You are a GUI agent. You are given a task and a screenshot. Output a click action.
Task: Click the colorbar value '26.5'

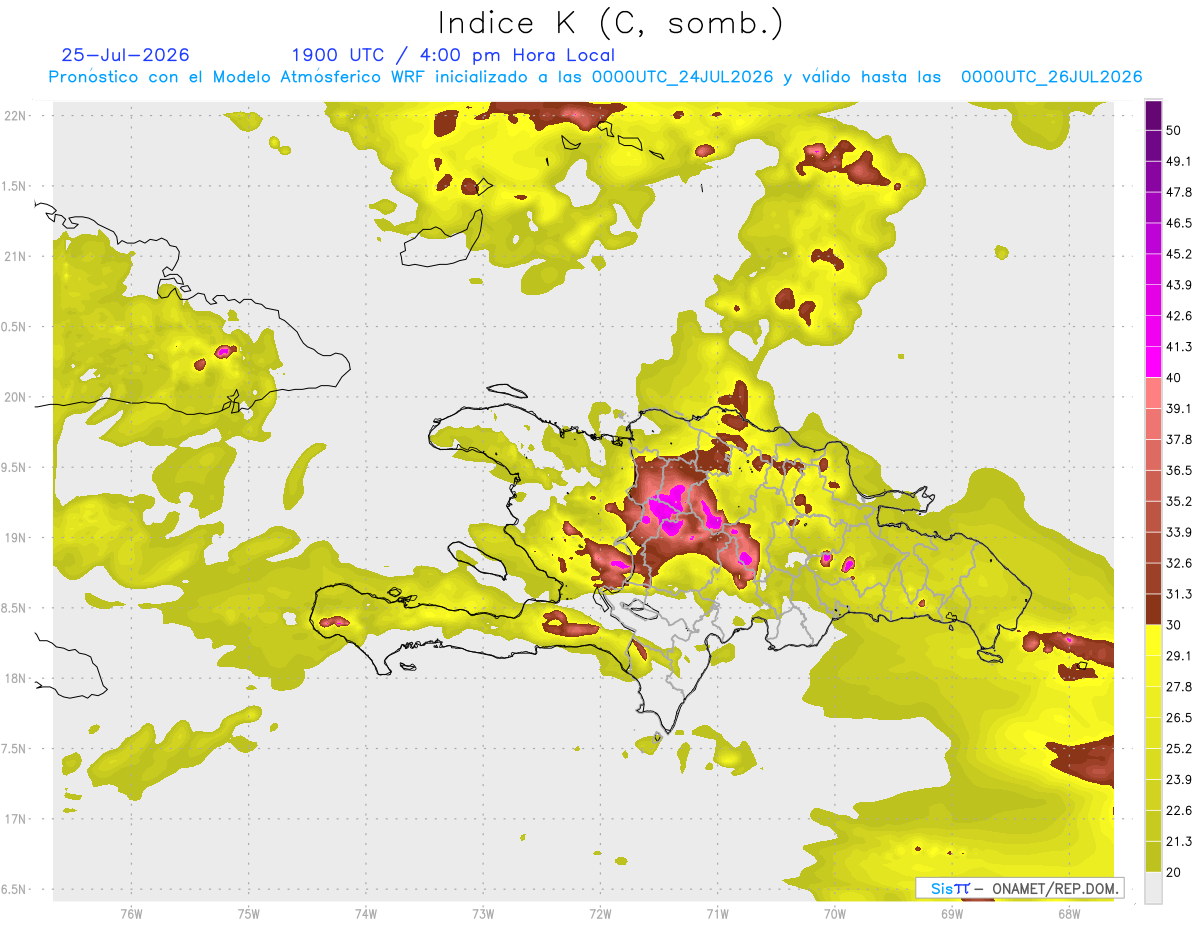[x=1179, y=717]
